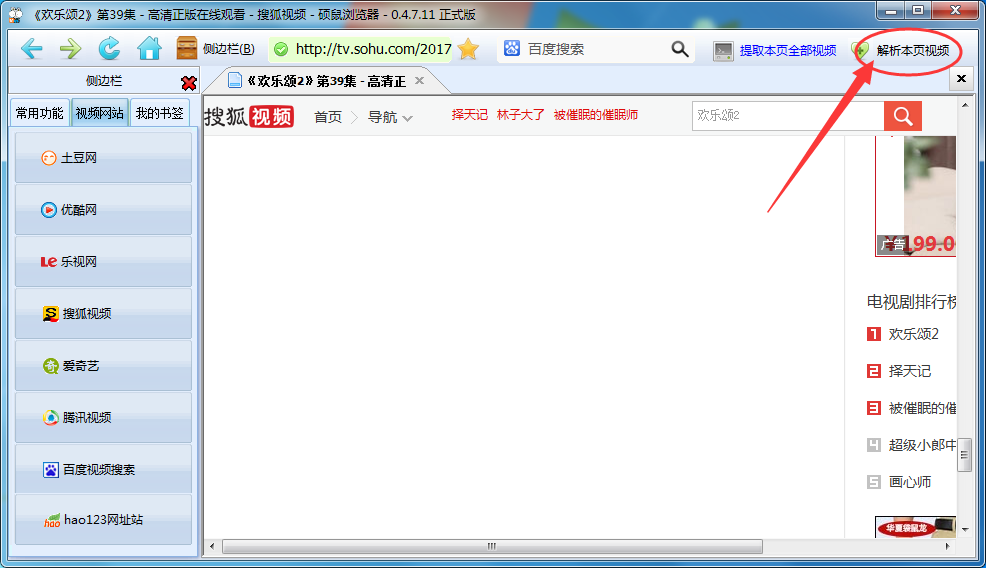Screen dimensions: 986x568
Task: Click the green Forward arrow
Action: tap(70, 48)
